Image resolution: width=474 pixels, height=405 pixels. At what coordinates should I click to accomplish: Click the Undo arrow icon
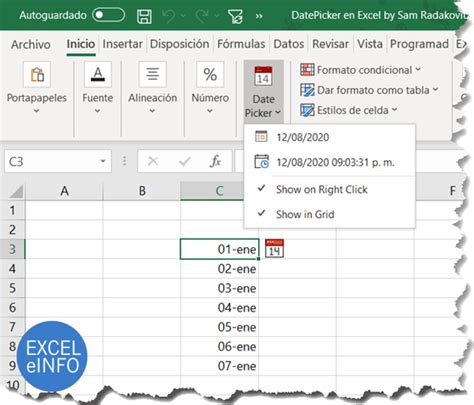[x=169, y=16]
